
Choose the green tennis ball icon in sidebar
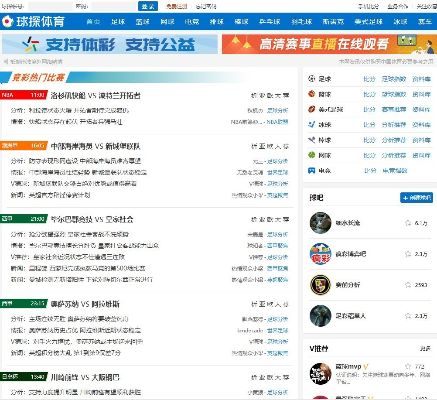311,155
